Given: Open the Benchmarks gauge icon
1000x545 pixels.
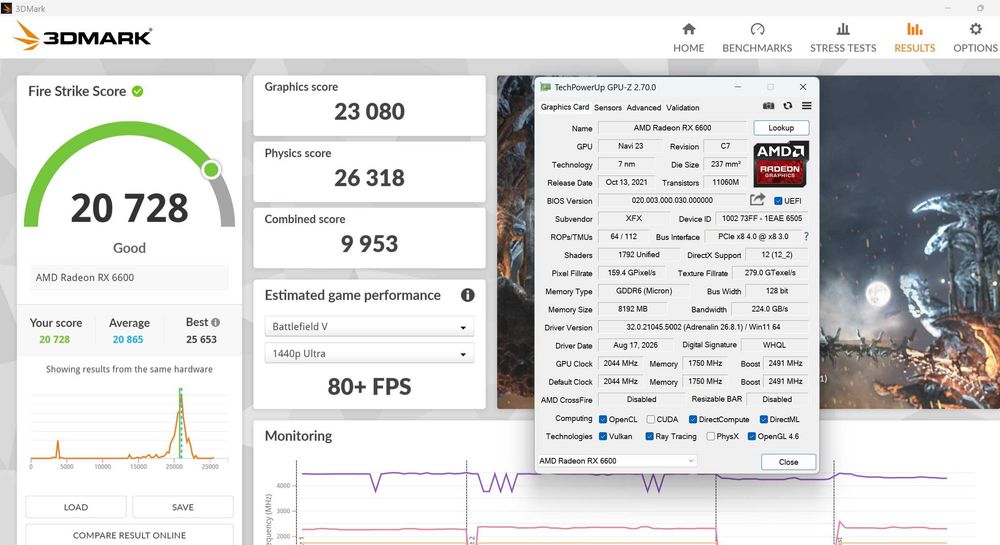Looking at the screenshot, I should (757, 29).
